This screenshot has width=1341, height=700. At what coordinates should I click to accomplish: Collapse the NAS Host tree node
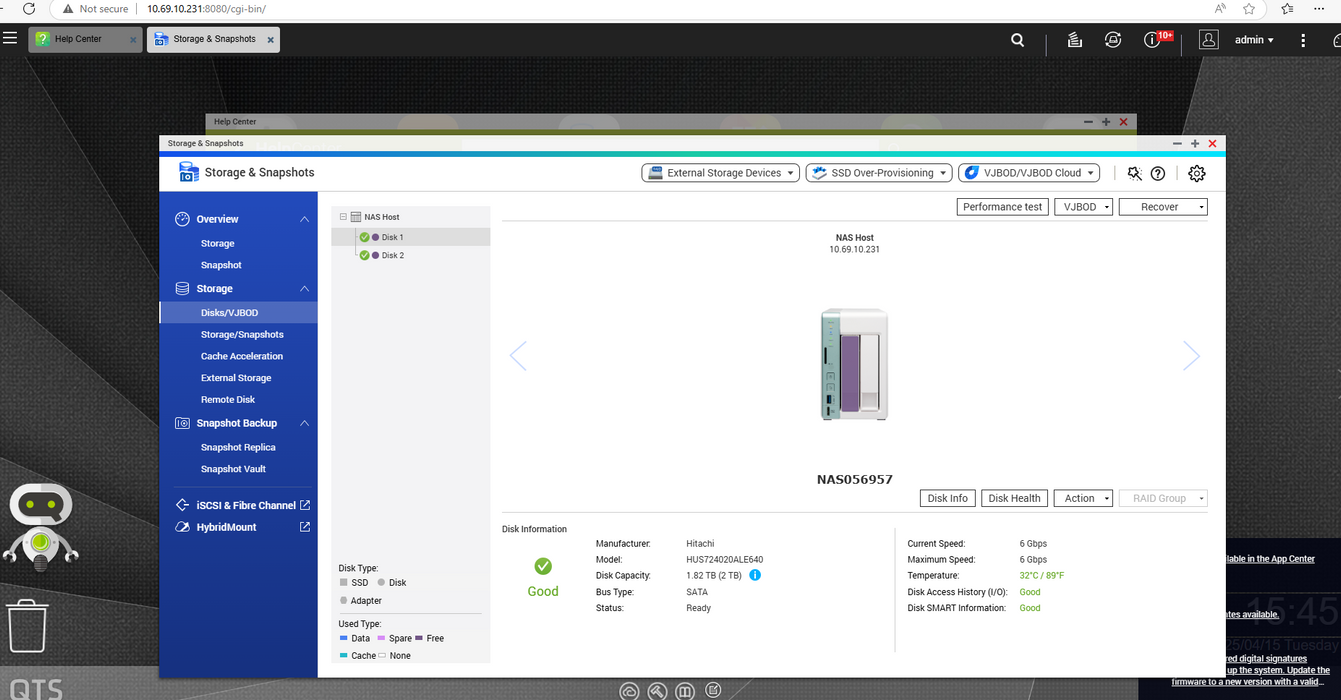point(343,217)
